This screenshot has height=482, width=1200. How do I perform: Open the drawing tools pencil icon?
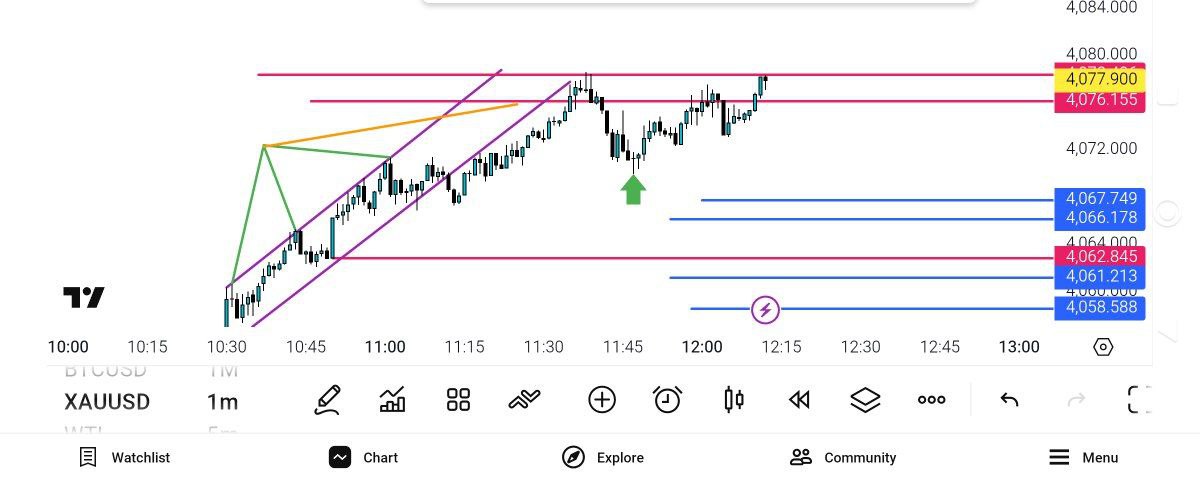(327, 401)
